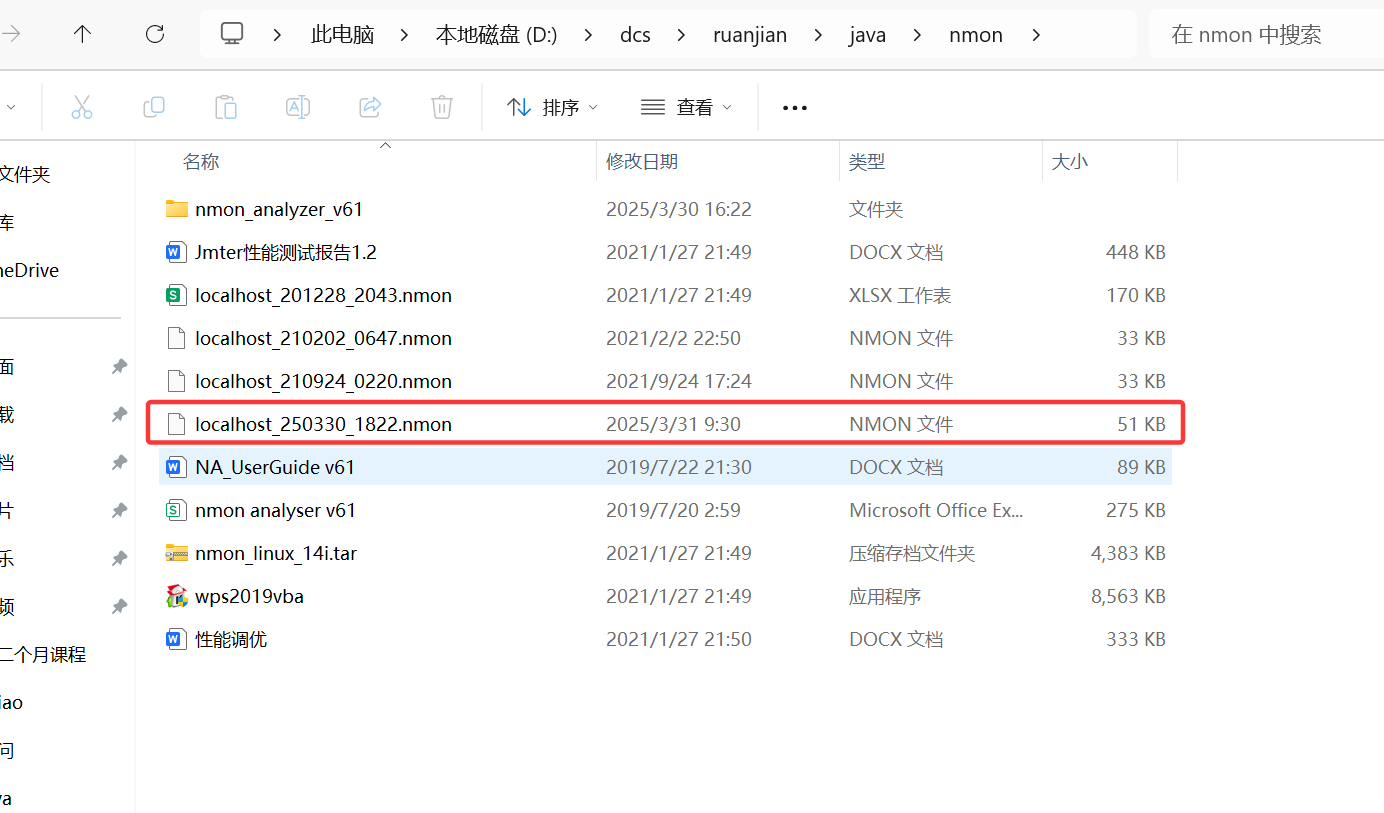Click type text XLSX 工作表
1384x813 pixels.
pyautogui.click(x=900, y=295)
